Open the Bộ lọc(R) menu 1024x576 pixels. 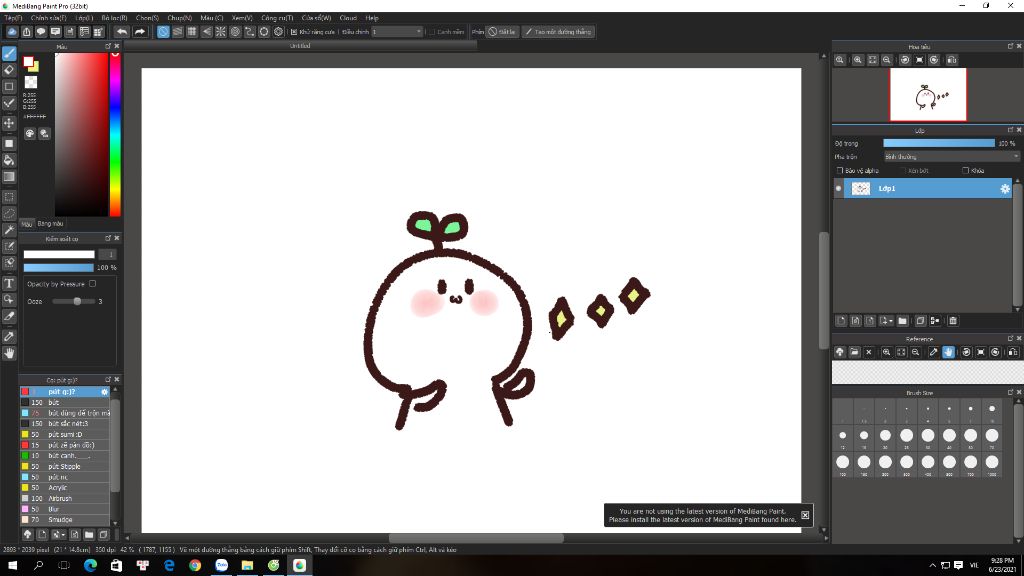click(x=114, y=18)
